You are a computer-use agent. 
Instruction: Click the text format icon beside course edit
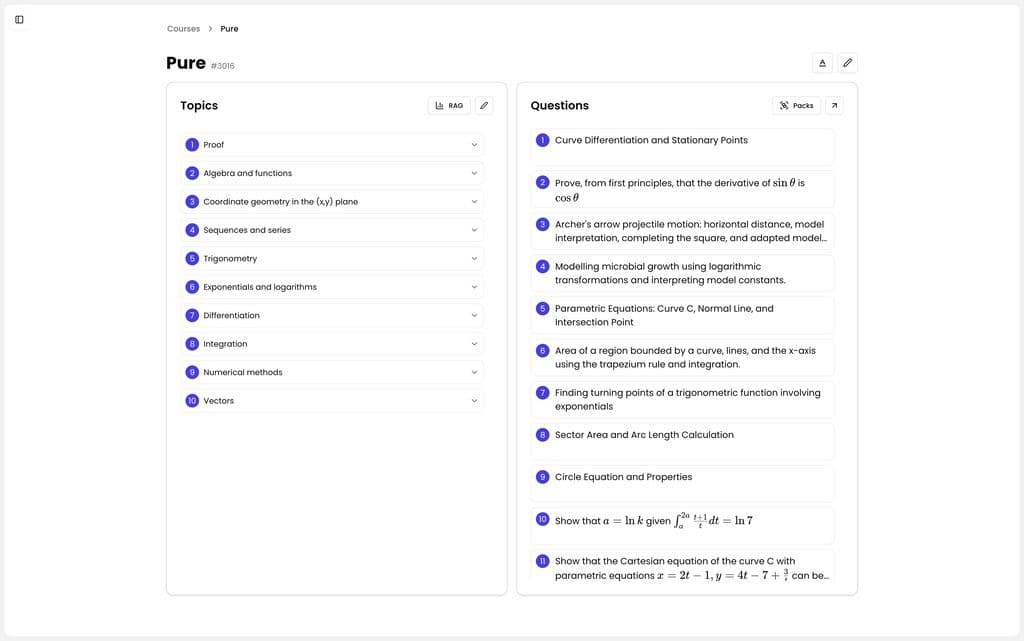[822, 63]
